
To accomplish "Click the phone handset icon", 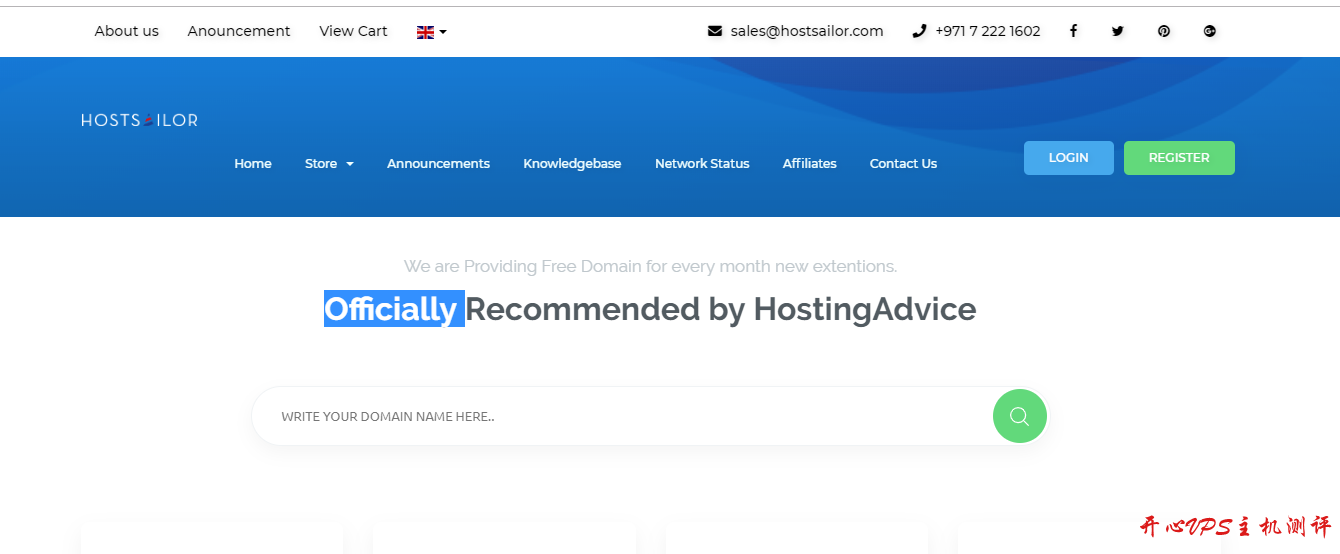I will coord(919,31).
